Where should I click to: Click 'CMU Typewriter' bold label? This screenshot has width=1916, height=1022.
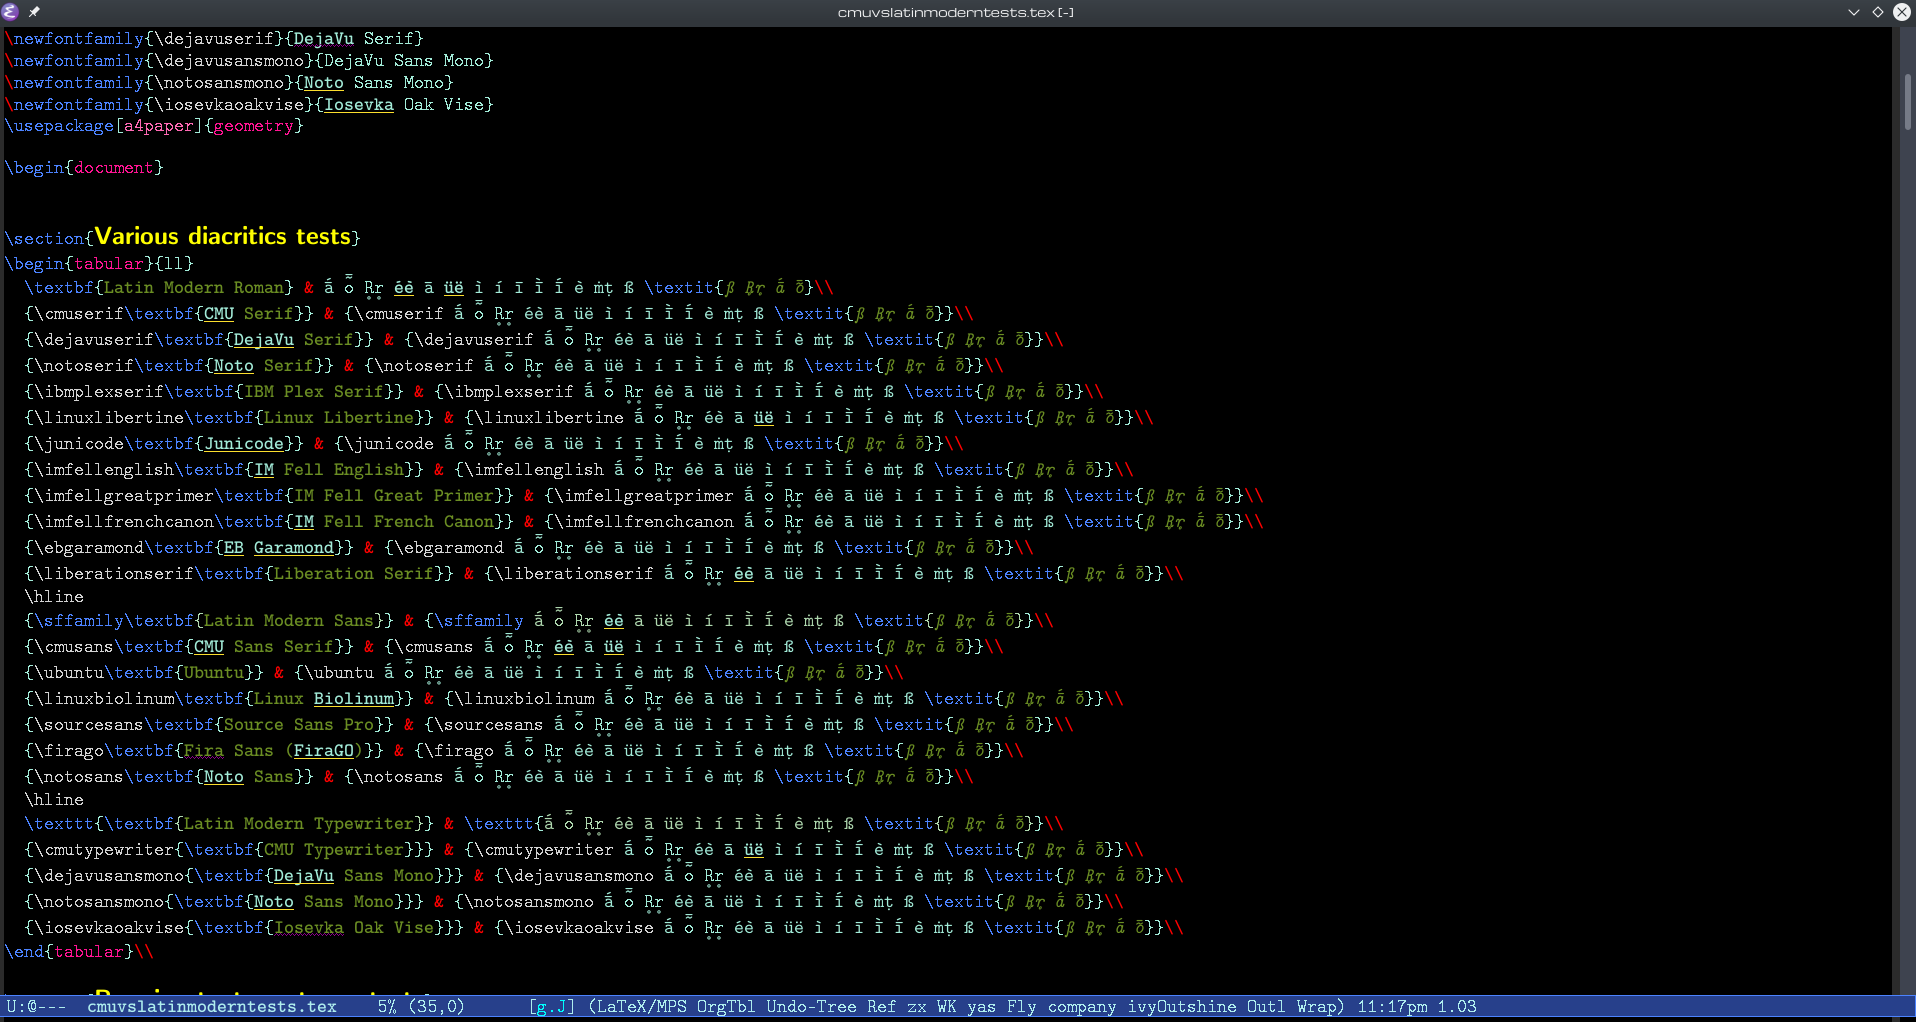(334, 850)
